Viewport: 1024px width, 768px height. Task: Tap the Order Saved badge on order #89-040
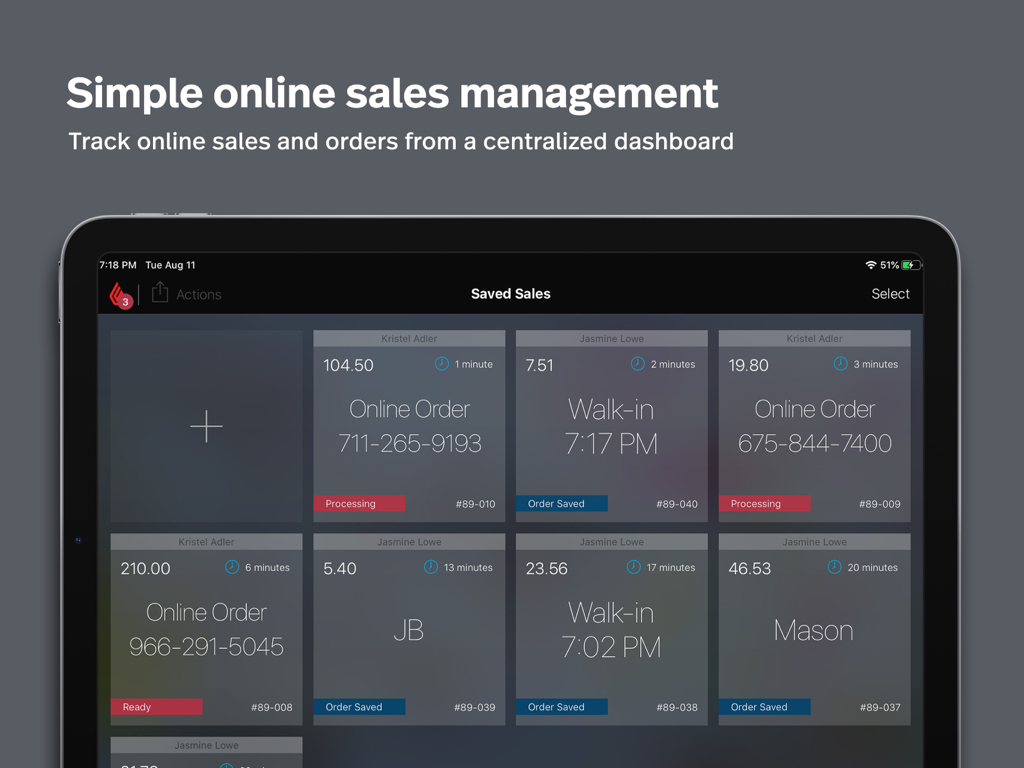pos(562,503)
